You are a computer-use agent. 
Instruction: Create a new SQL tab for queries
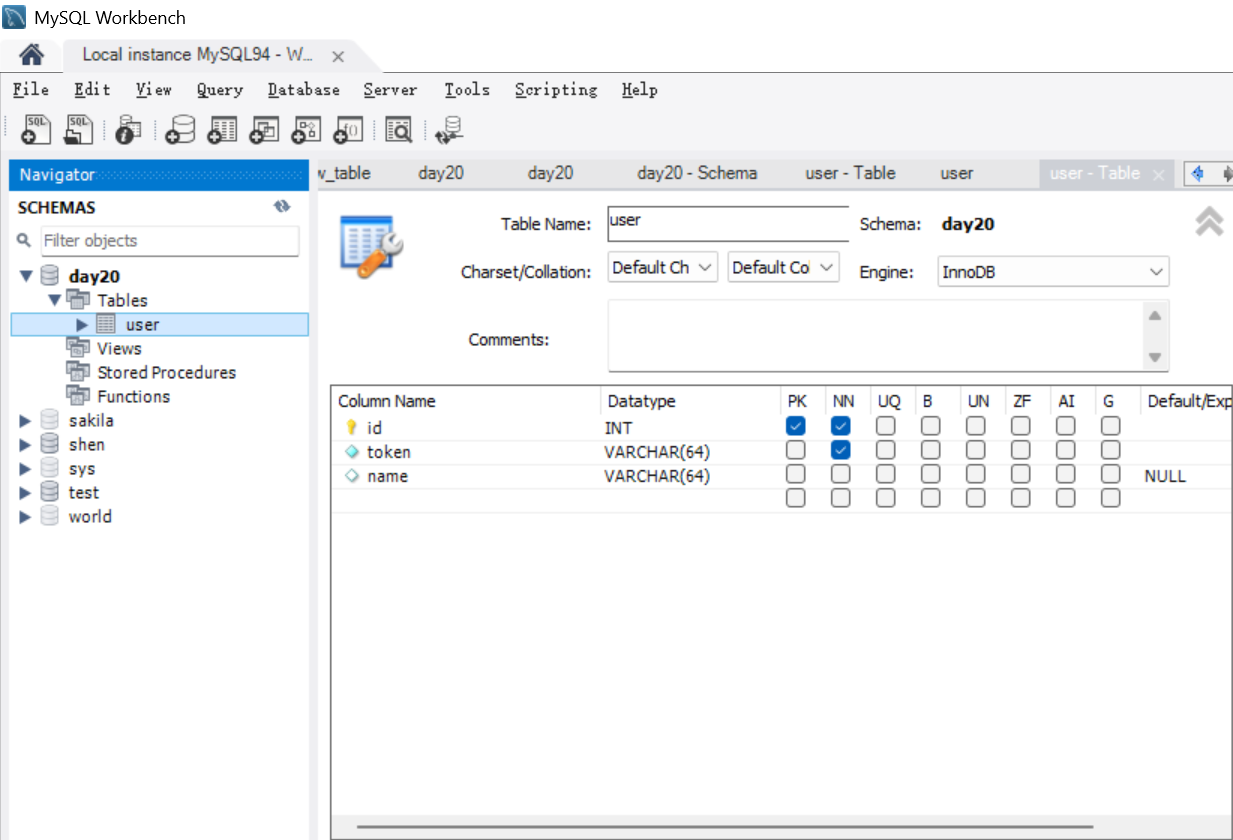point(35,129)
